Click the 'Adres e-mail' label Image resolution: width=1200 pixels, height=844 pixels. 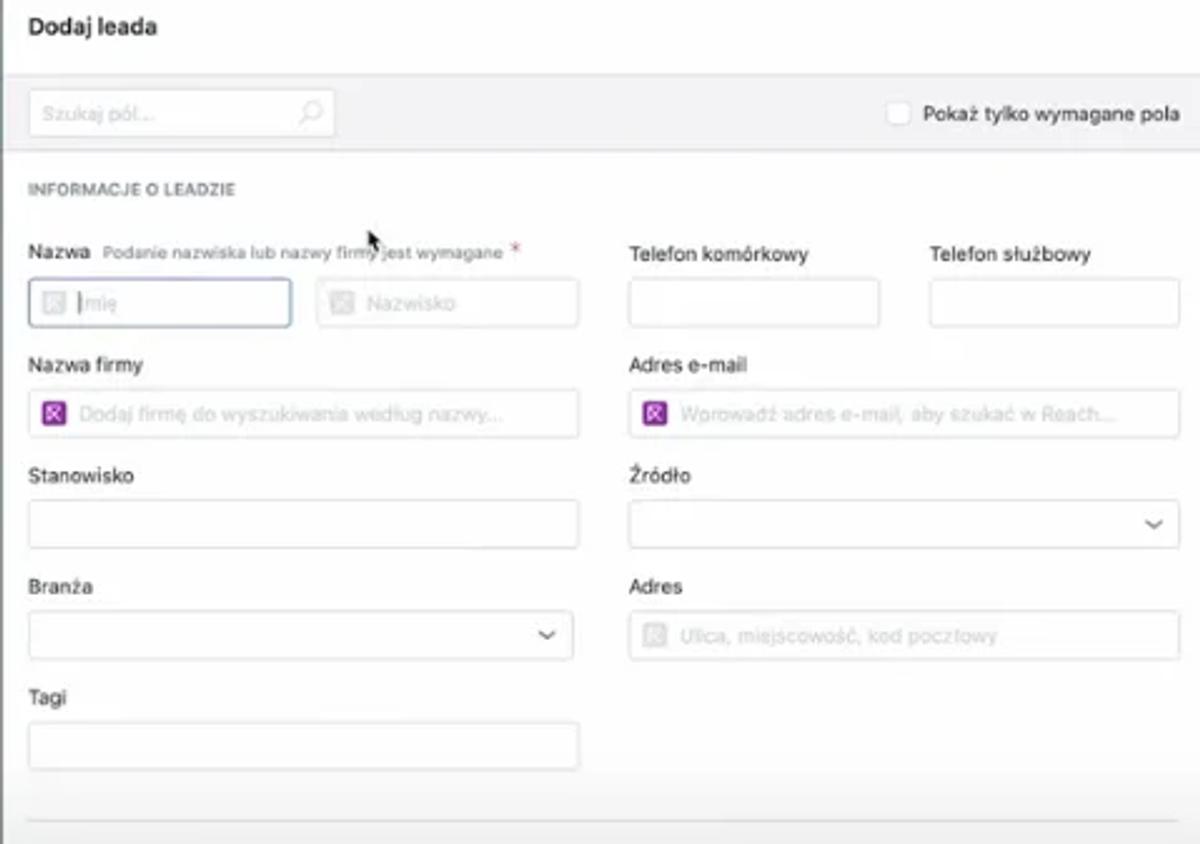pyautogui.click(x=688, y=365)
